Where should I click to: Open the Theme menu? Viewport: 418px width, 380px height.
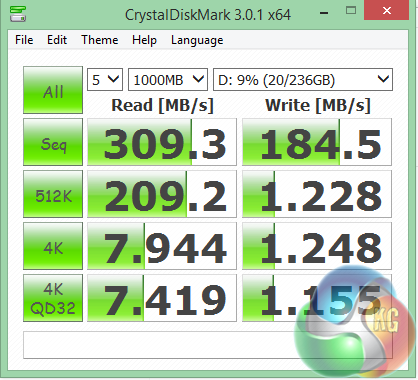(x=100, y=40)
